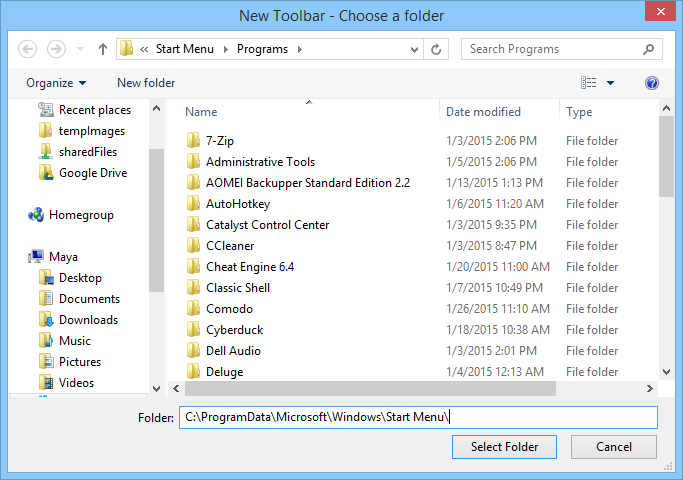Select the Cyberduck folder icon
Image resolution: width=683 pixels, height=480 pixels.
point(193,329)
